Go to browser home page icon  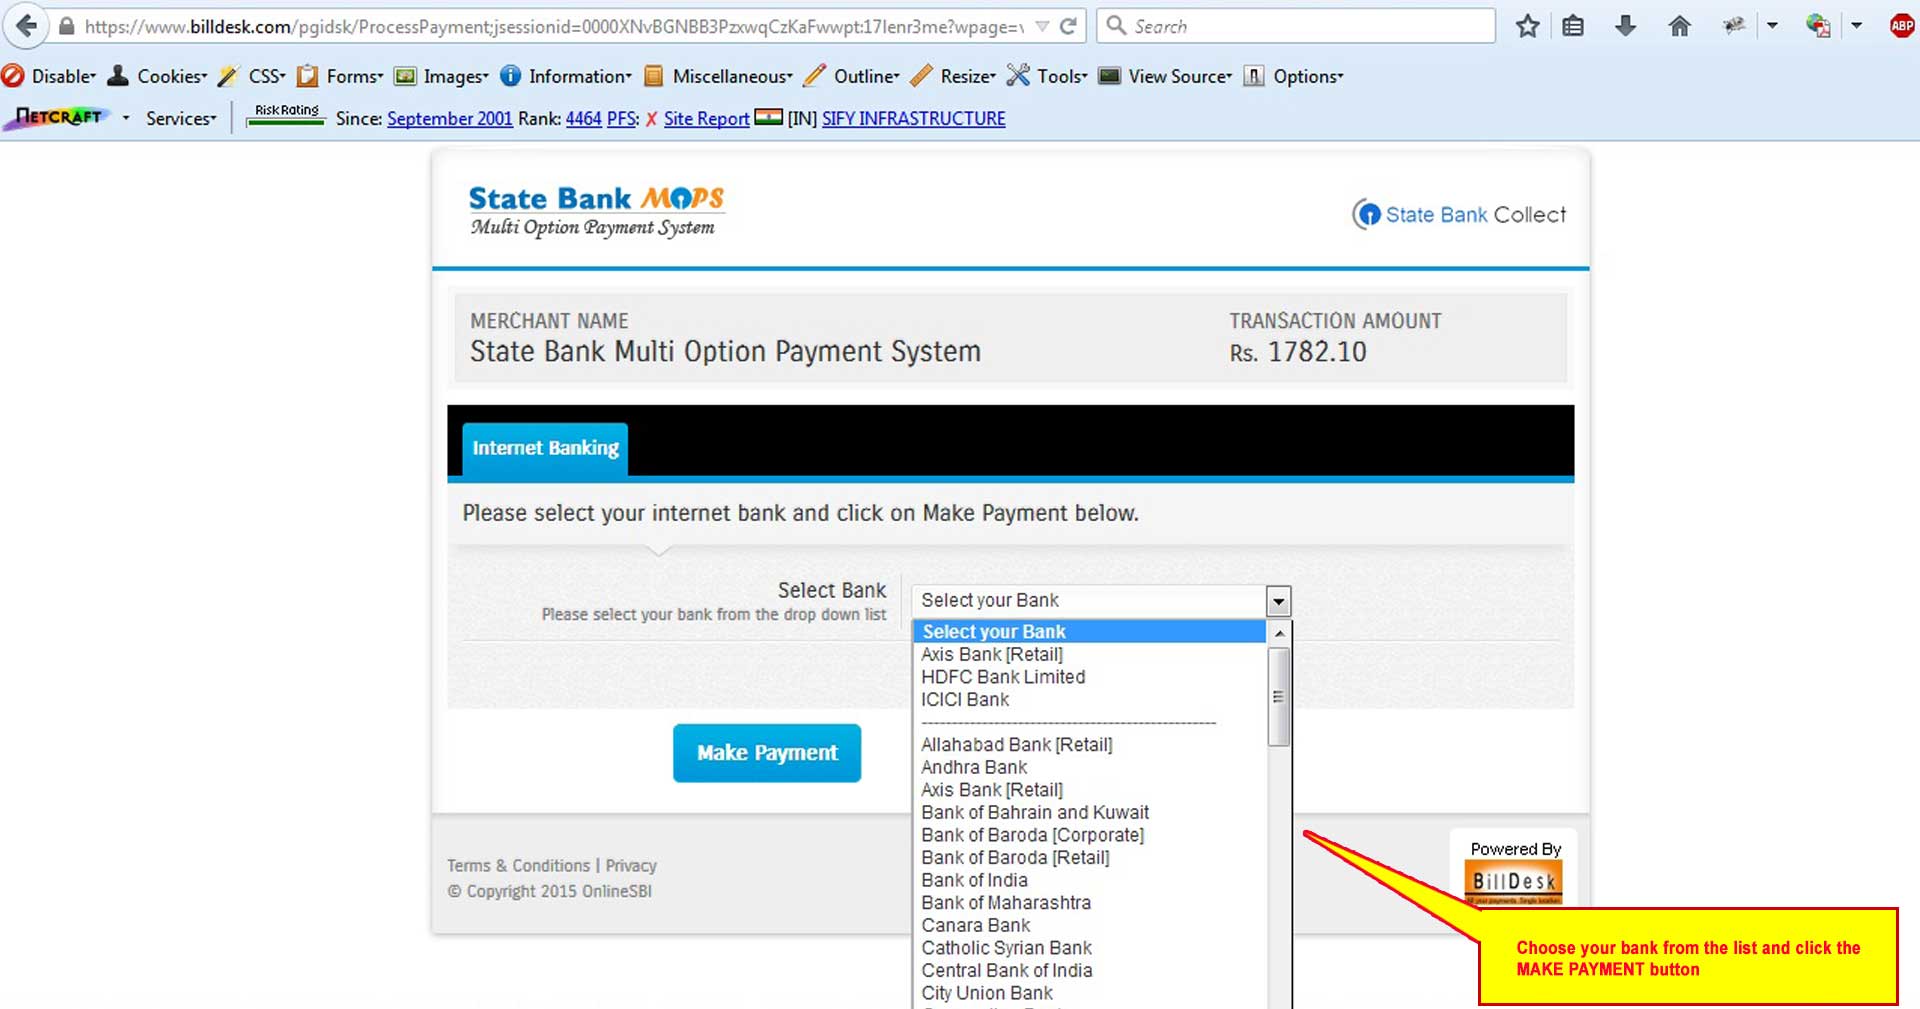pos(1680,26)
